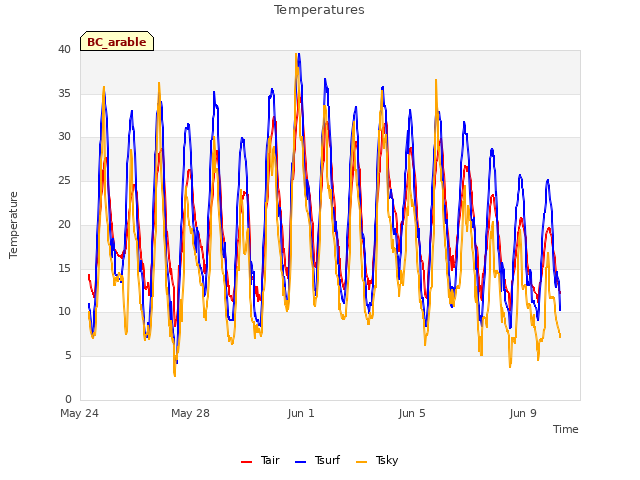Image resolution: width=640 pixels, height=480 pixels.
Task: Click the red Tair legend marker
Action: (x=247, y=462)
